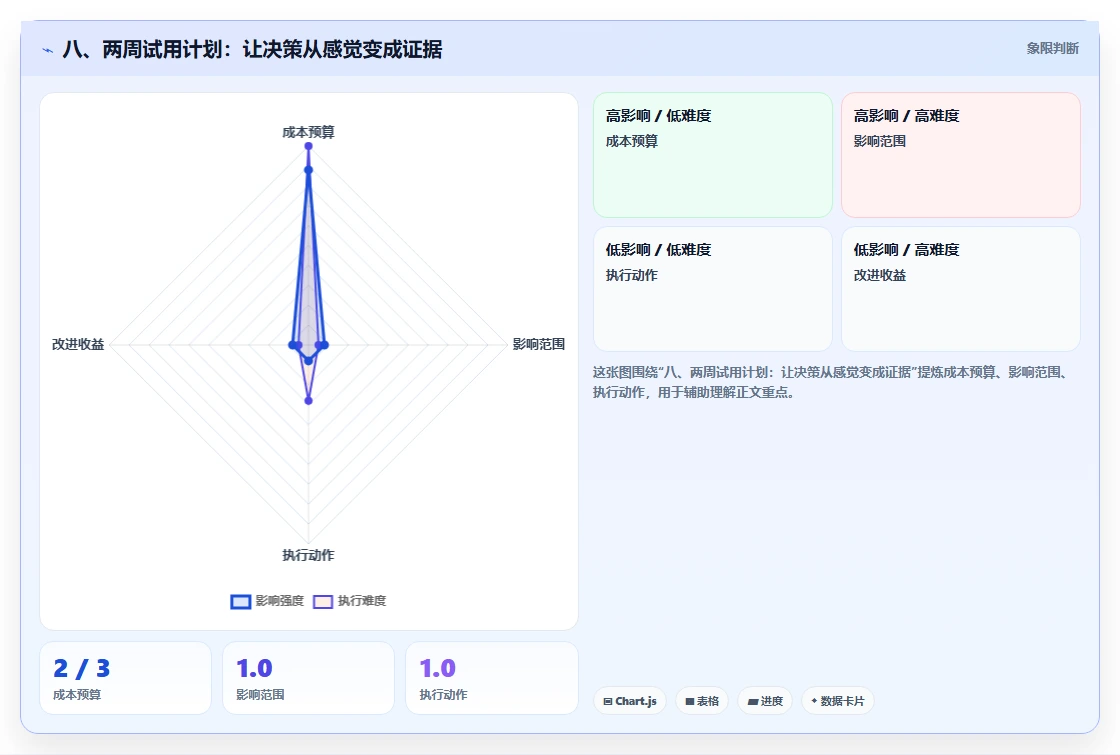Click the 数据卡片 tag chip
The image size is (1120, 755).
837,701
